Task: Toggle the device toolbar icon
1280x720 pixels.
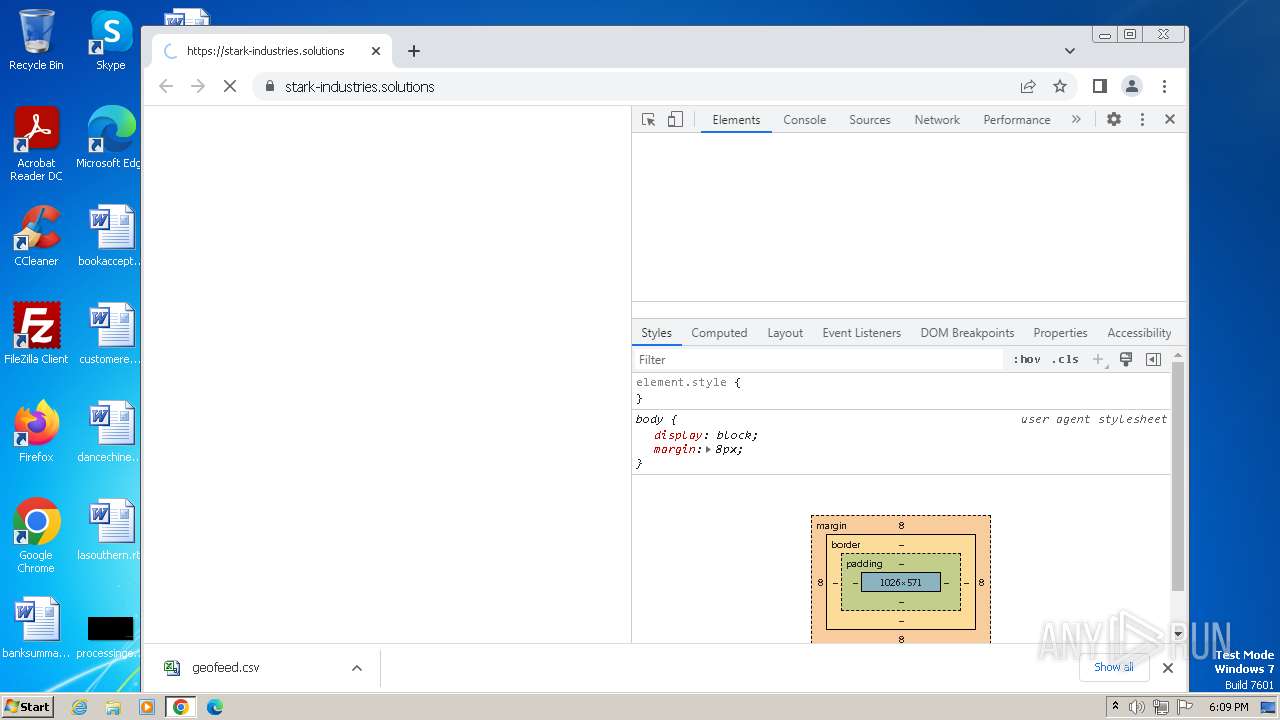Action: (675, 119)
